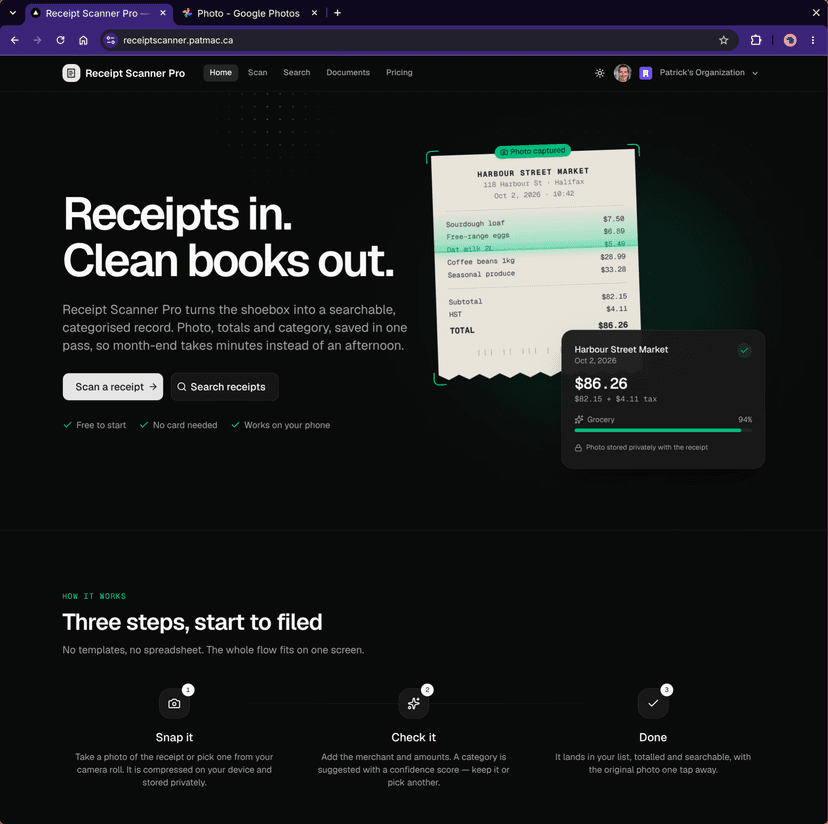Viewport: 828px width, 824px height.
Task: Click the receipt photo illustration
Action: click(535, 264)
